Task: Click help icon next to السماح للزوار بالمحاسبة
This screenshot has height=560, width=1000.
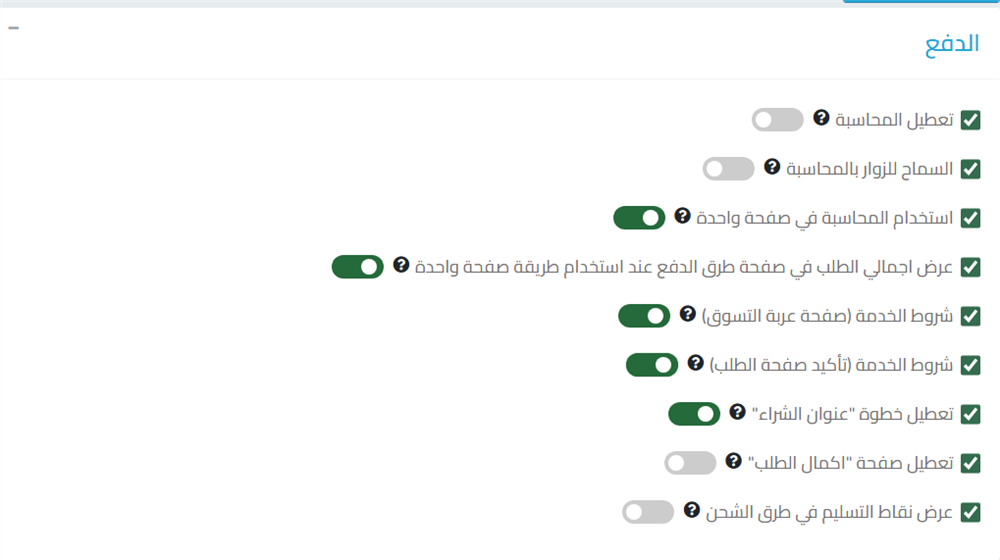Action: 772,167
